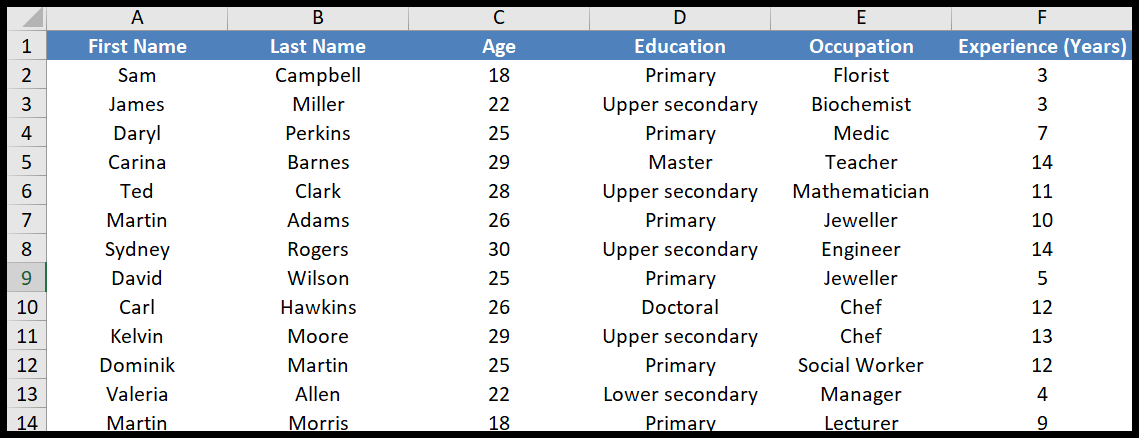
Task: Click the Experience (Years) header cell
Action: (x=1042, y=46)
